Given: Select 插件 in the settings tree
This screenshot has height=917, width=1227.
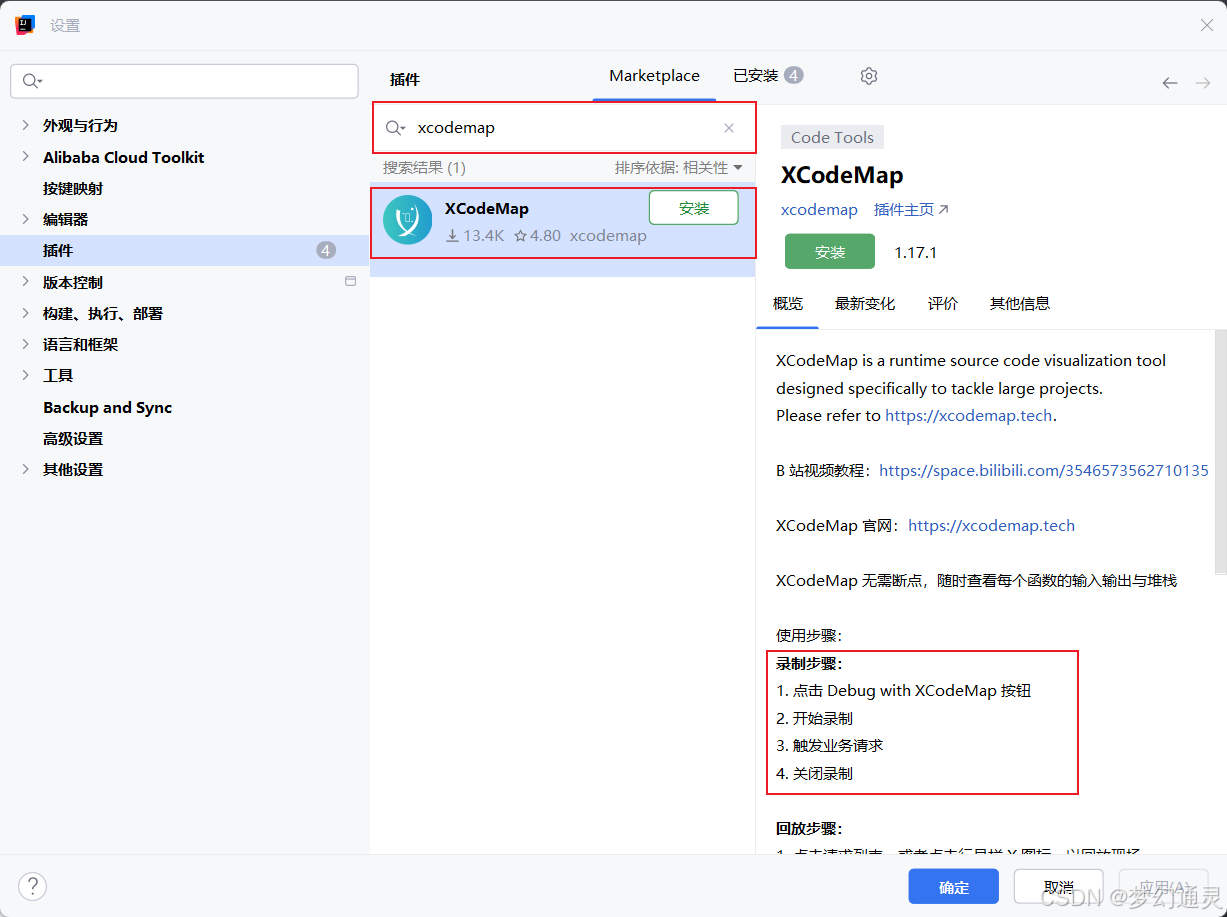Looking at the screenshot, I should point(184,250).
